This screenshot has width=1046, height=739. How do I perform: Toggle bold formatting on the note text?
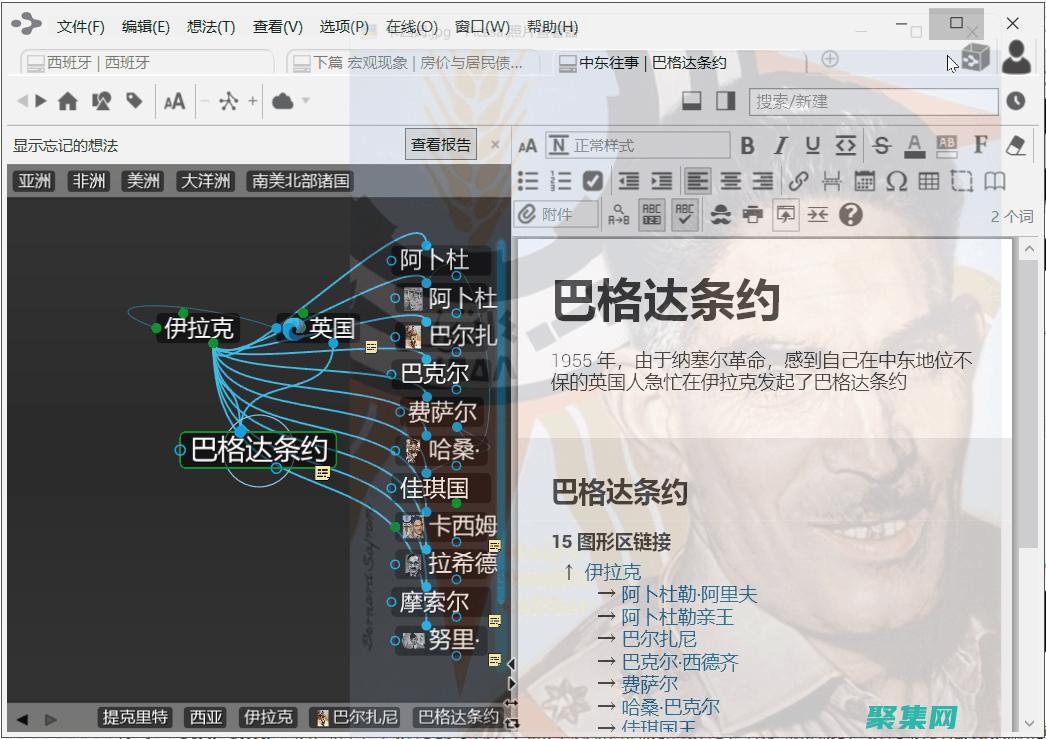pyautogui.click(x=747, y=144)
